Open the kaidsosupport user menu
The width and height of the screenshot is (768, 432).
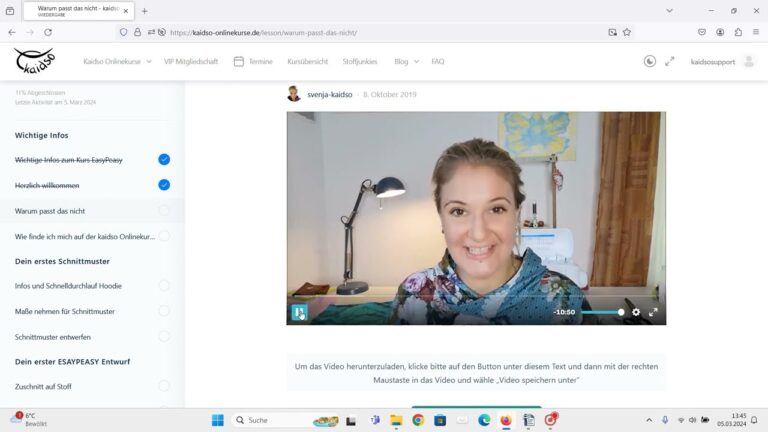coord(712,61)
